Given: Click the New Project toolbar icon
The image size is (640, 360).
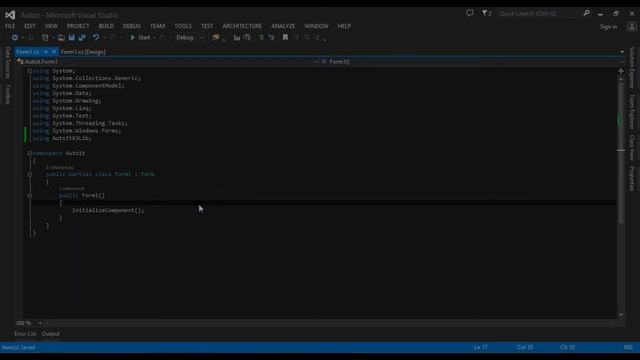Looking at the screenshot, I should (45, 38).
